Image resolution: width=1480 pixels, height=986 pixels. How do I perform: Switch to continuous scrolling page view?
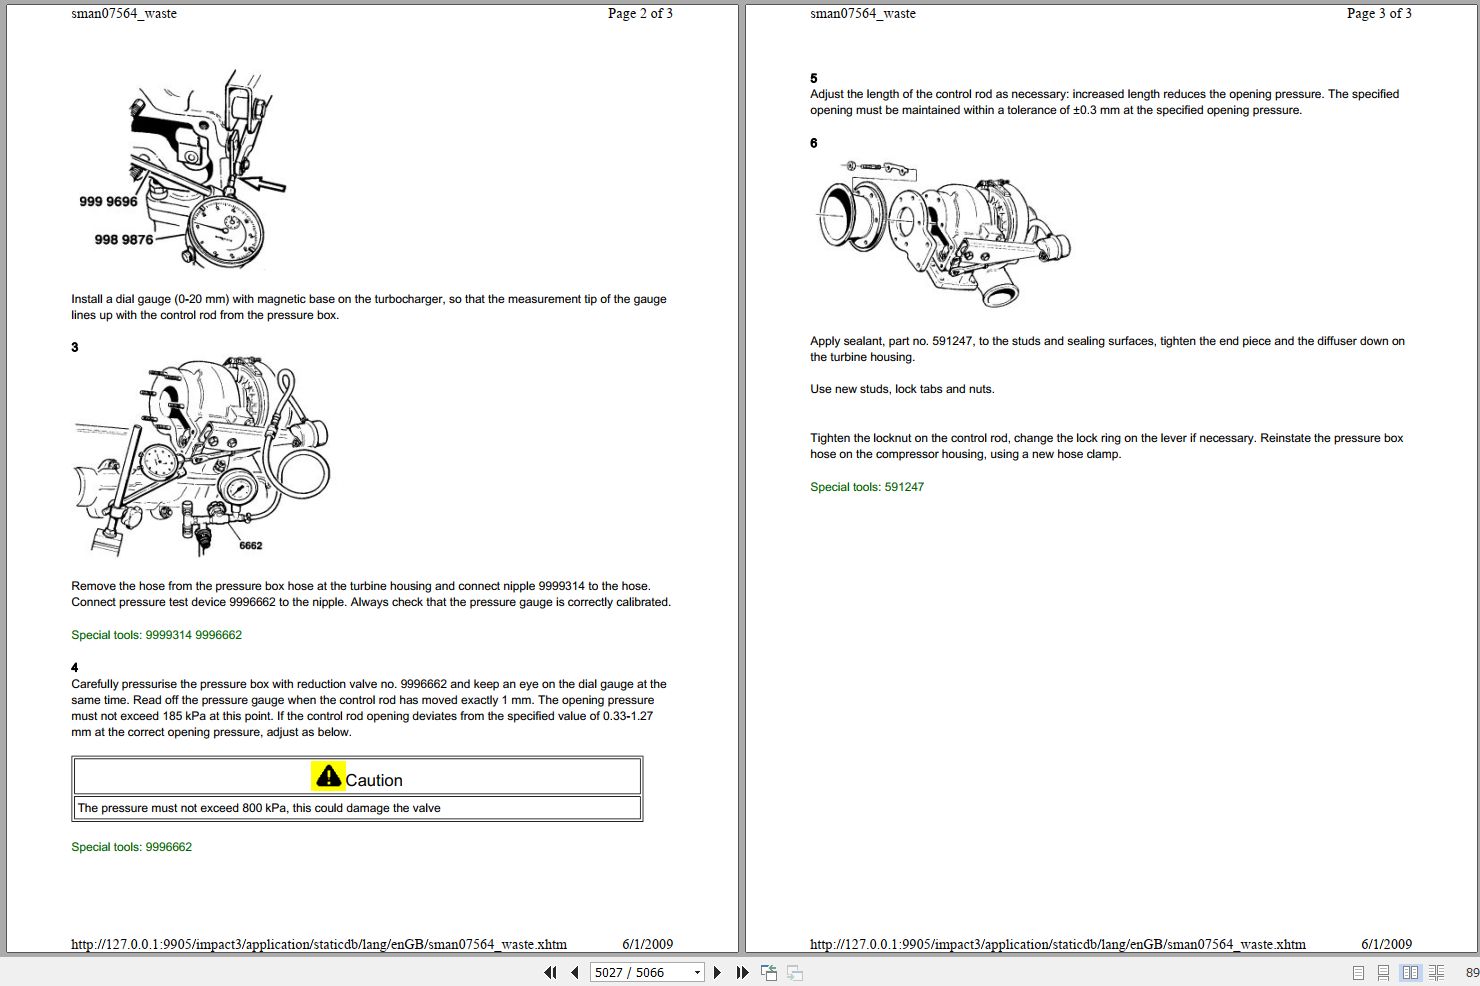tap(1384, 972)
